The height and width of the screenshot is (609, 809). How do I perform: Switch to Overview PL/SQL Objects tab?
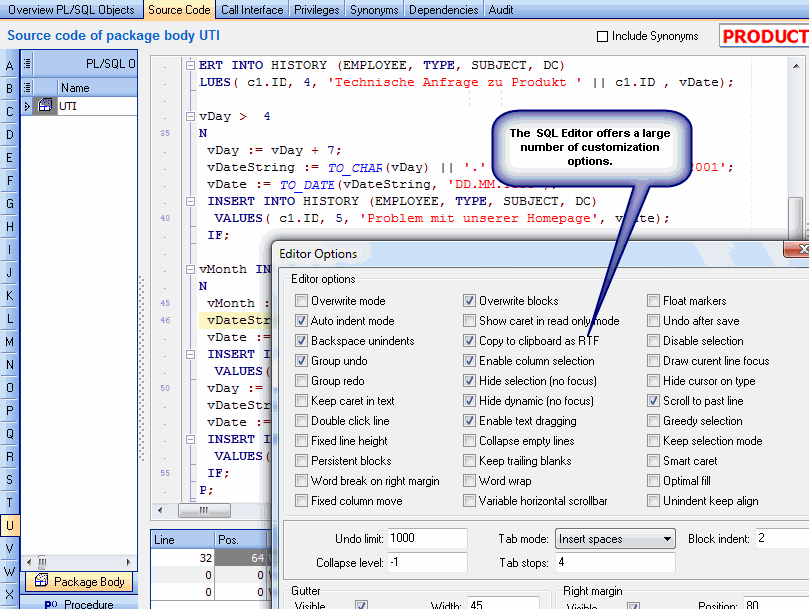coord(71,10)
